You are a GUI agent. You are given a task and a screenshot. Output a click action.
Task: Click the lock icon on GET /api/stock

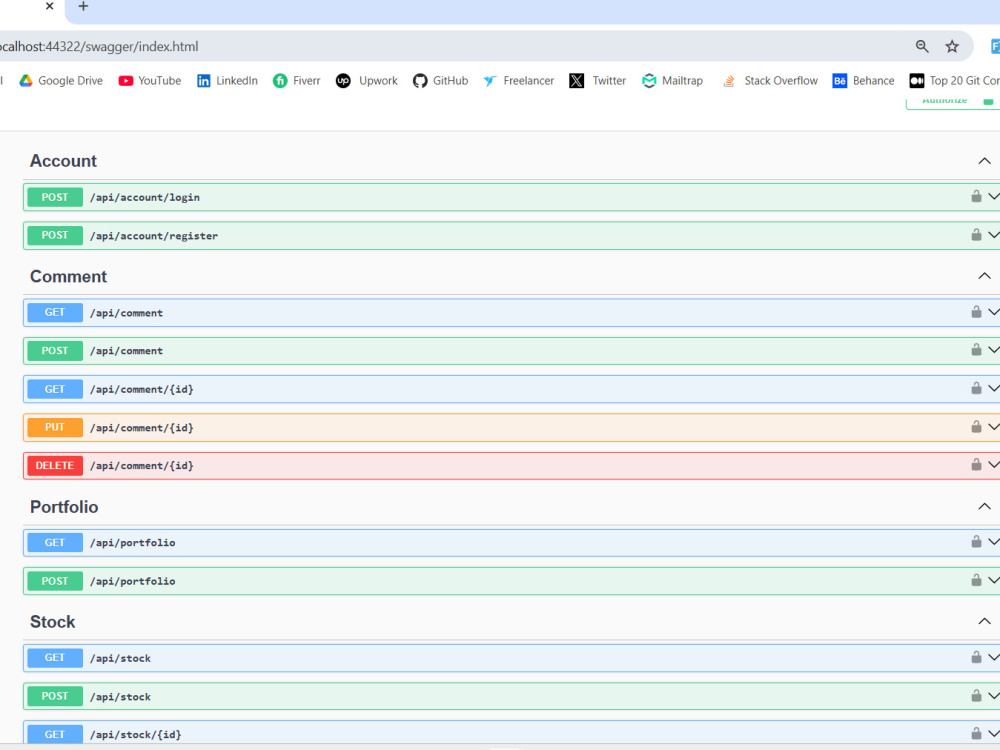pos(976,657)
